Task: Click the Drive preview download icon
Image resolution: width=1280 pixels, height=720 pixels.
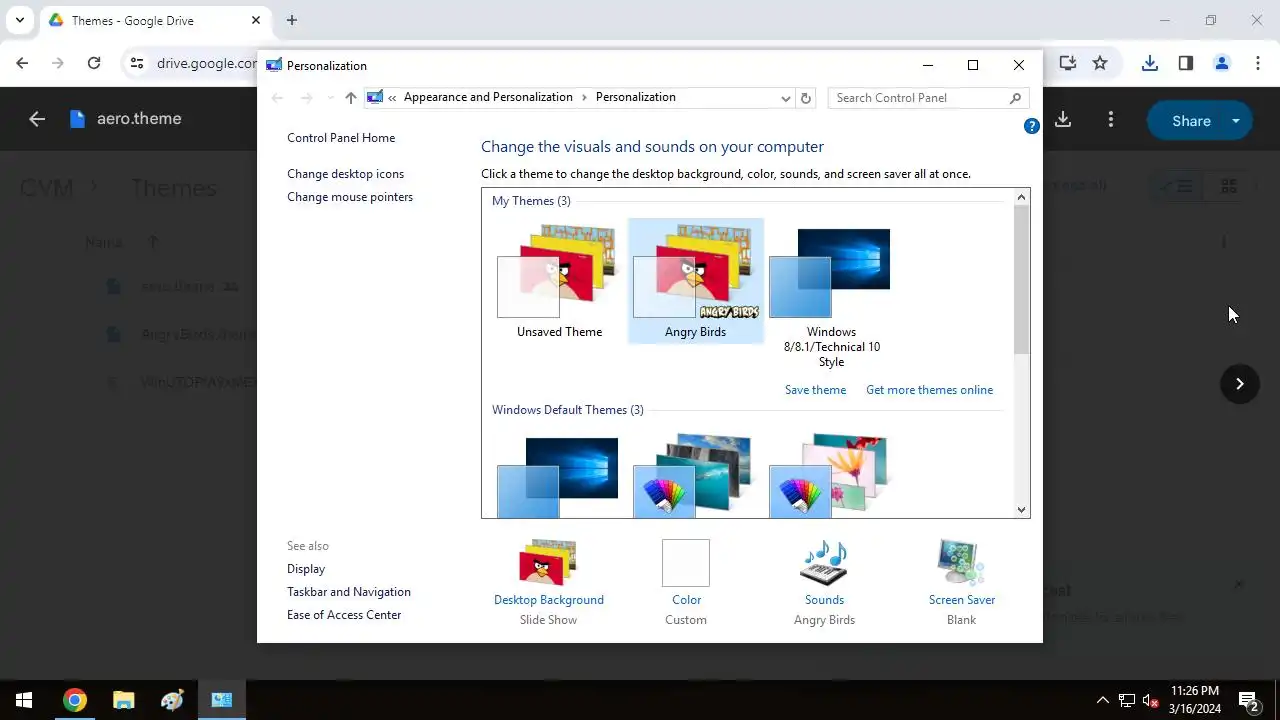Action: pos(1063,120)
